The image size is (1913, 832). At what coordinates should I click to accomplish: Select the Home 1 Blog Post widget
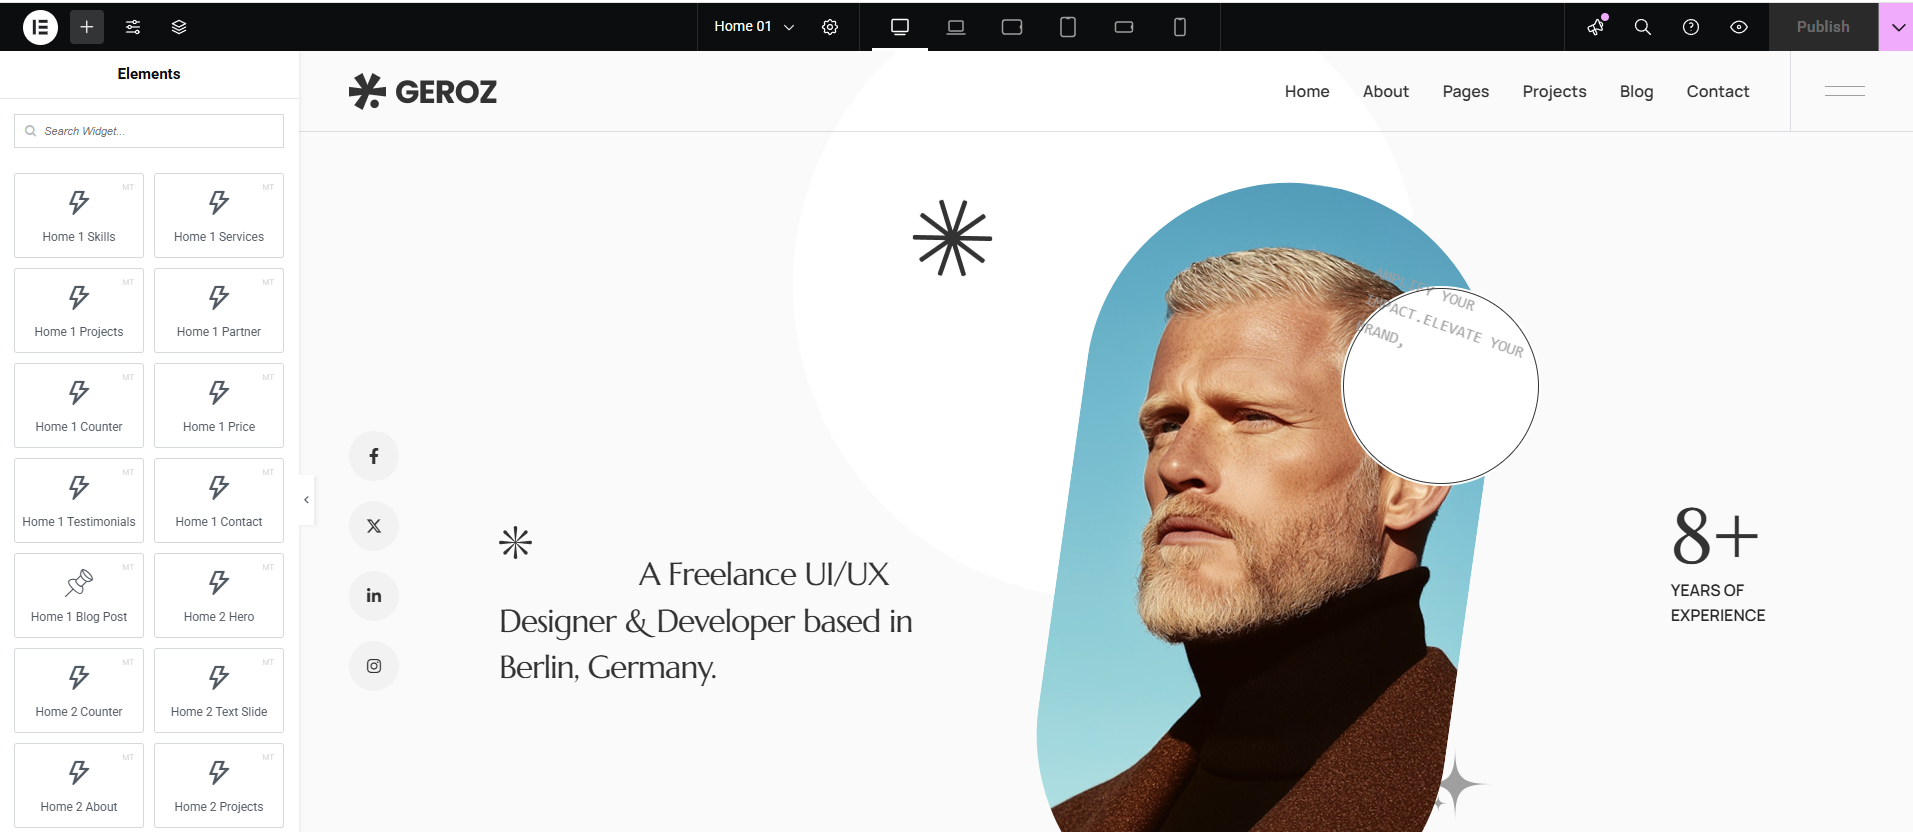pos(79,595)
